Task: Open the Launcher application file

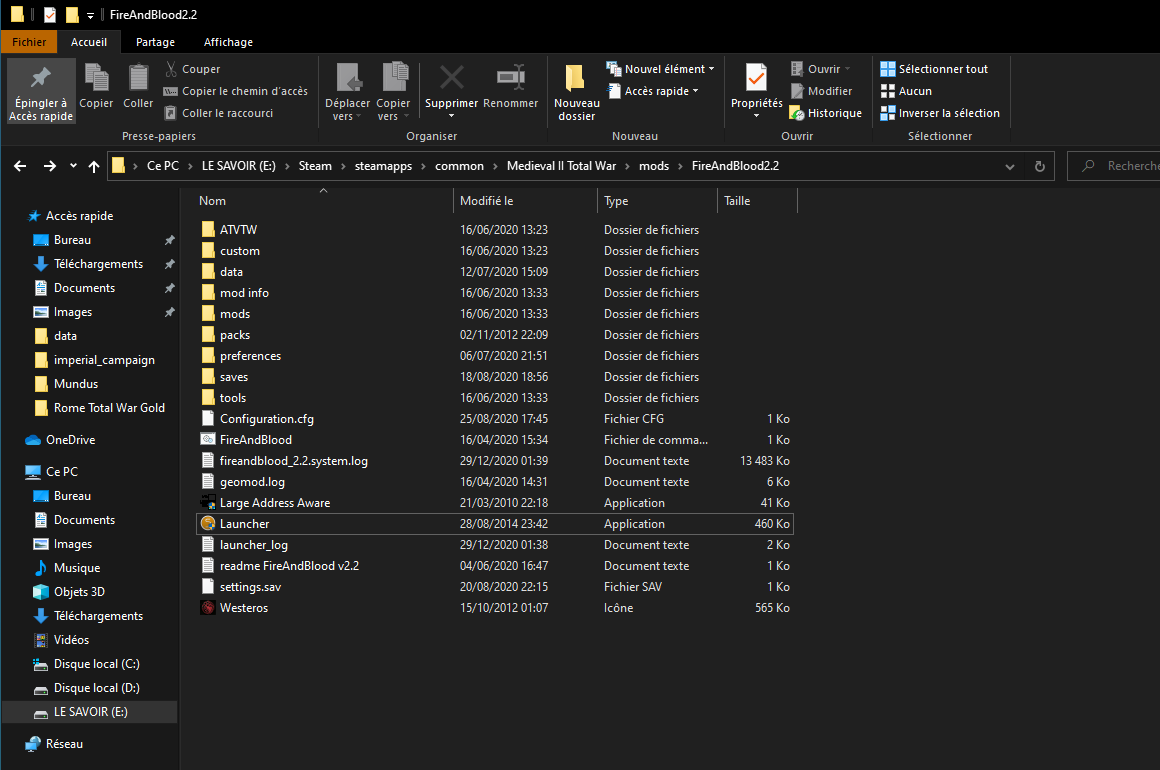Action: [x=244, y=524]
